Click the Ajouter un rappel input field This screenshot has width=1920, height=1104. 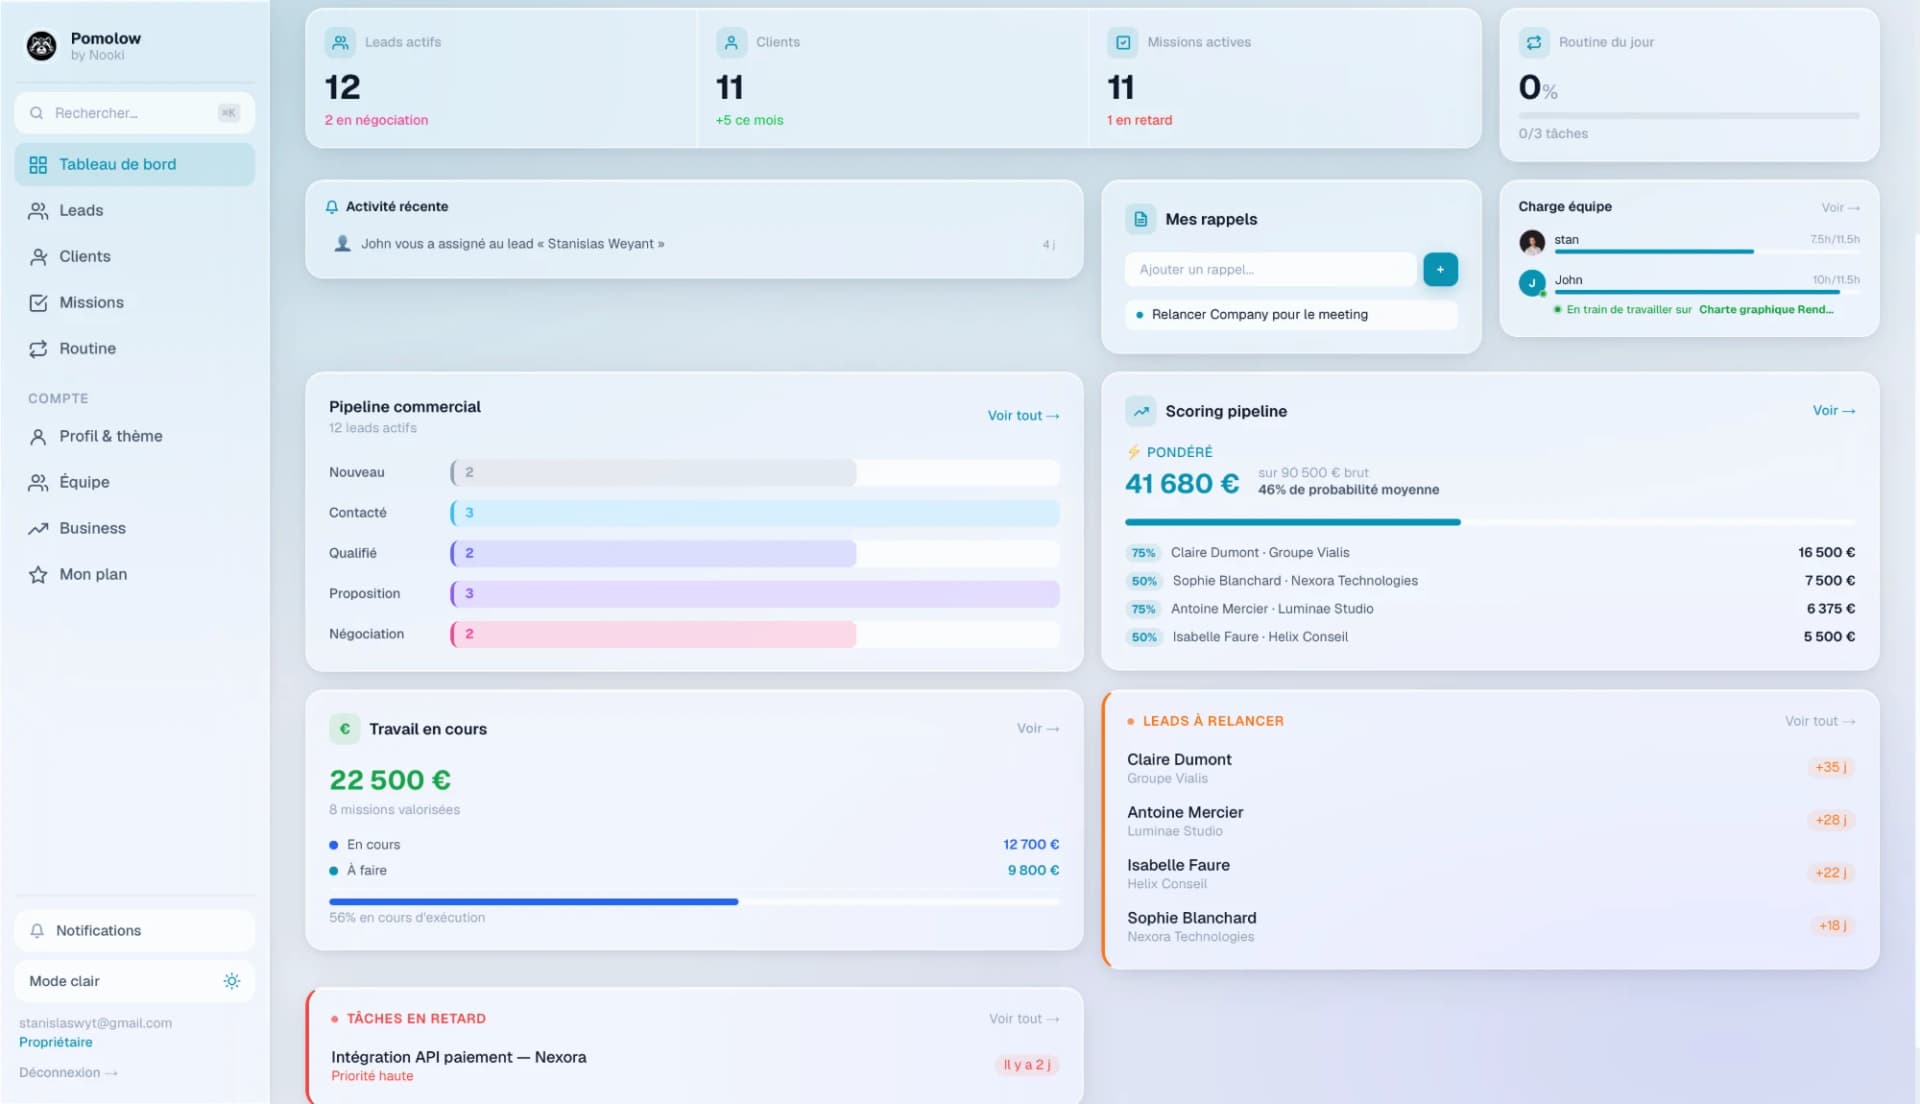[x=1270, y=269]
